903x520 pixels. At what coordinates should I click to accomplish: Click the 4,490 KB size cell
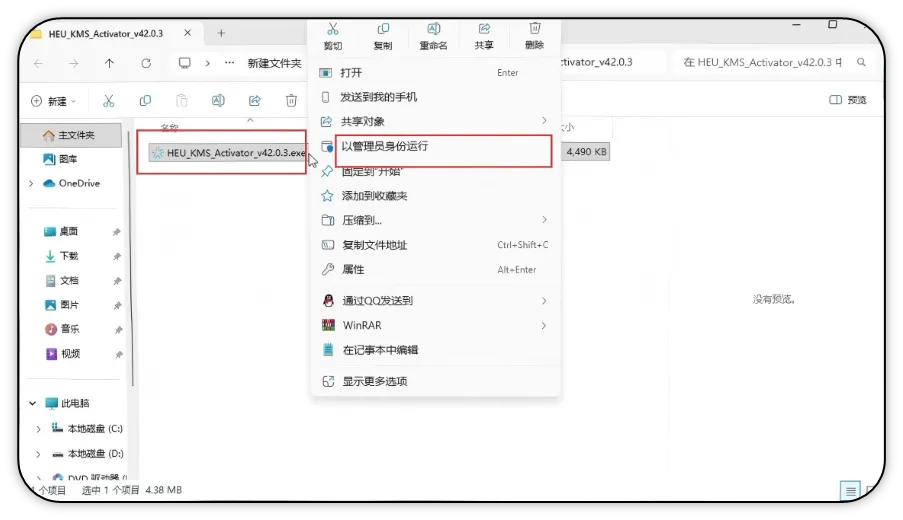[586, 152]
